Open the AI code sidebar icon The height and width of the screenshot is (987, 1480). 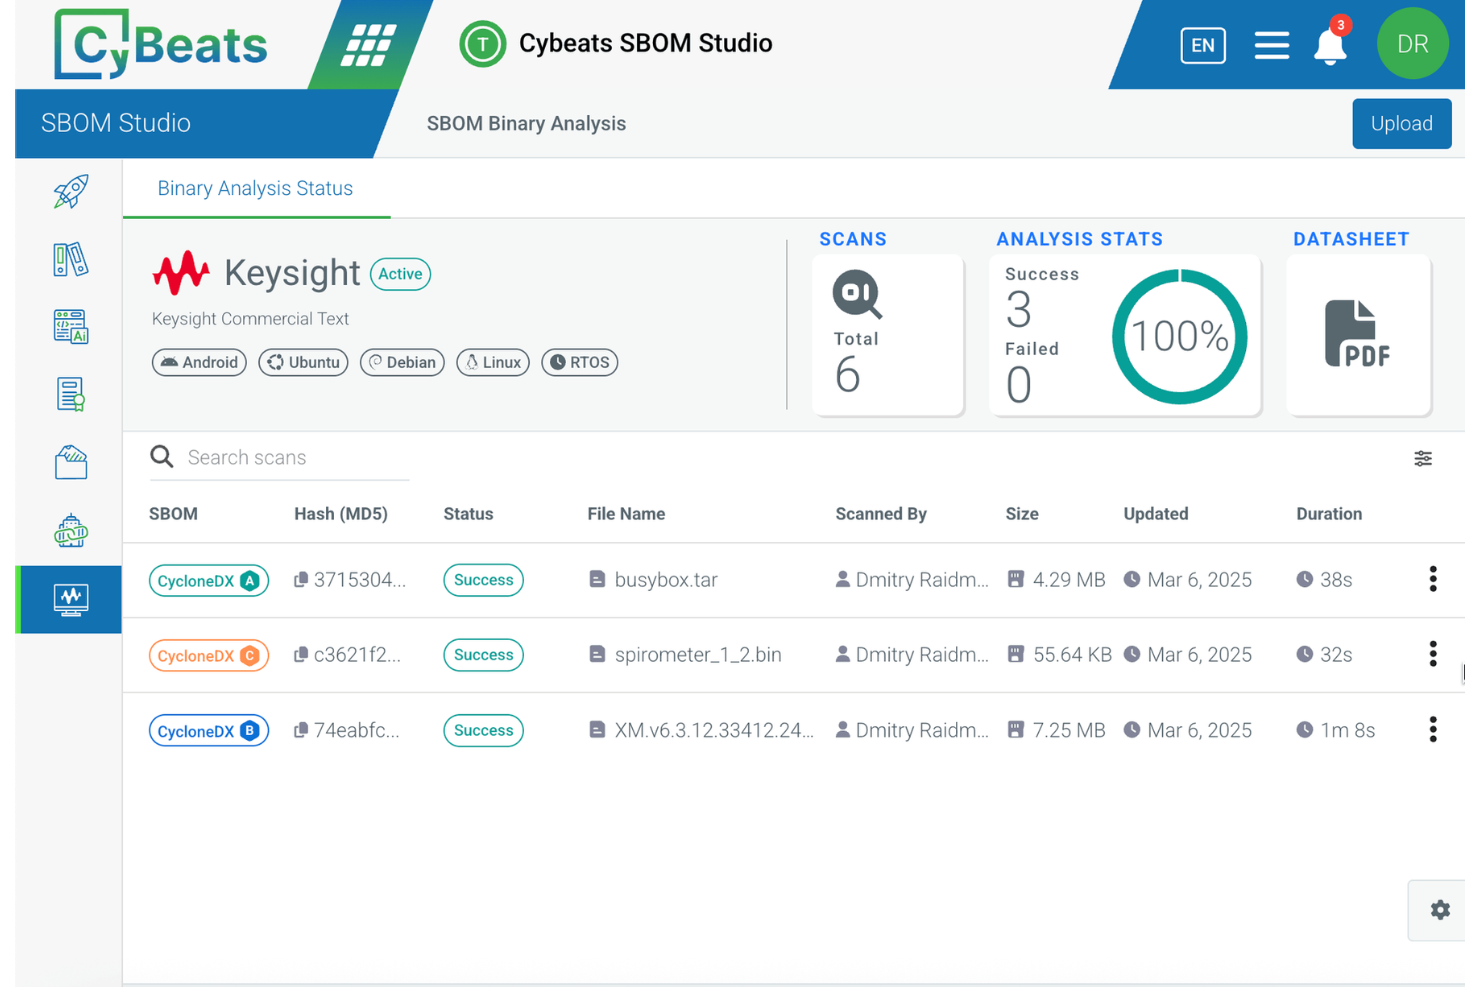click(x=70, y=326)
